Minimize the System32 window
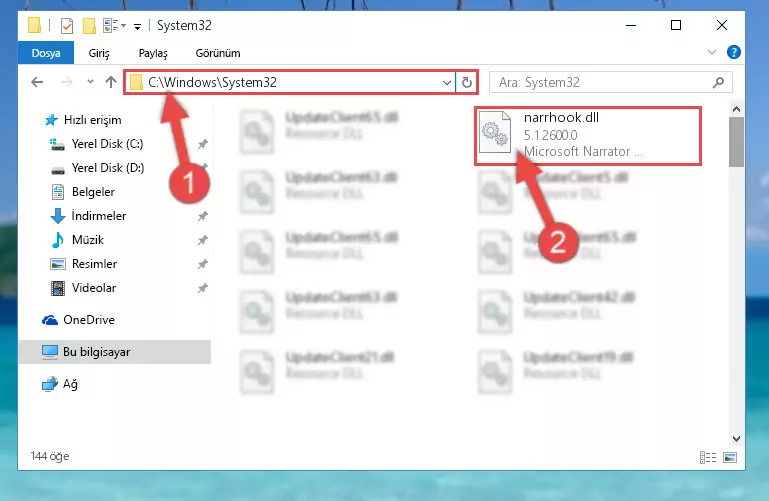The height and width of the screenshot is (501, 769). tap(631, 25)
